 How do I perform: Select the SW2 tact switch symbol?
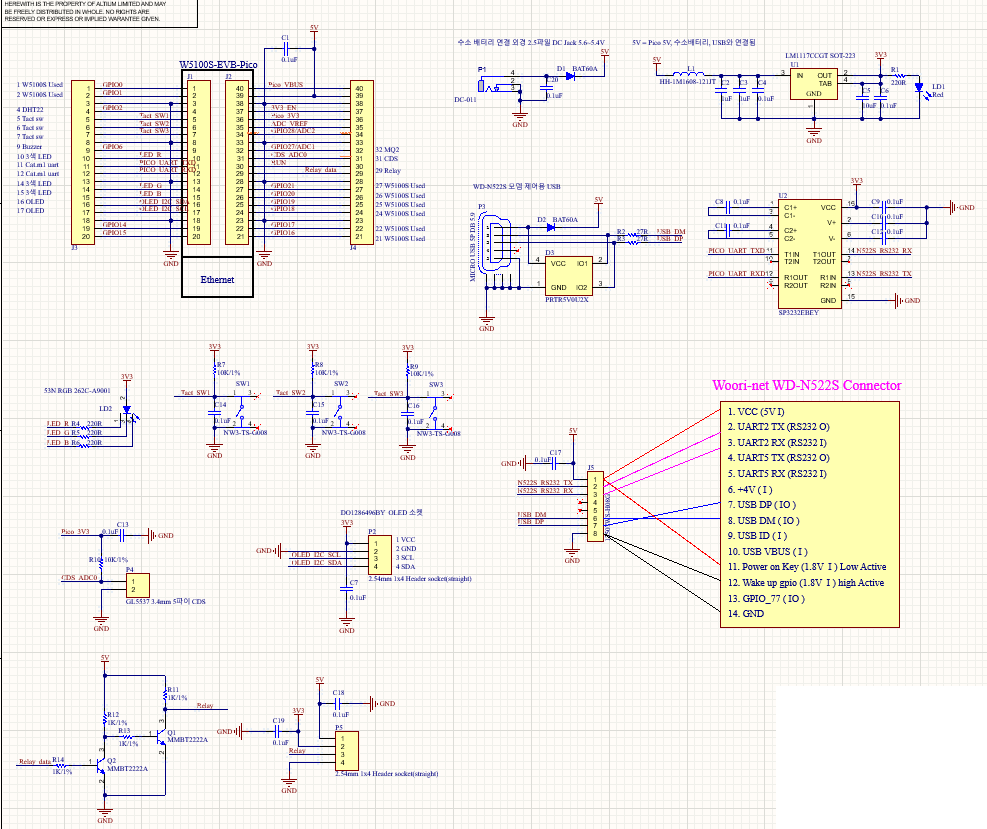point(340,410)
